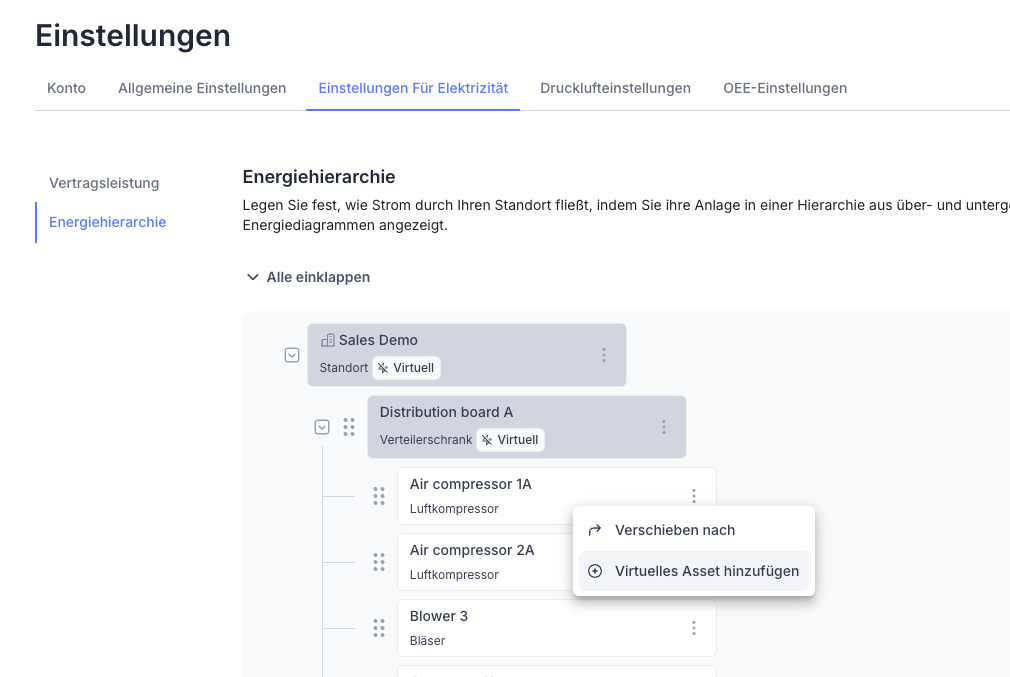Select Energiehierarchie in the sidebar
Viewport: 1010px width, 677px height.
click(107, 222)
